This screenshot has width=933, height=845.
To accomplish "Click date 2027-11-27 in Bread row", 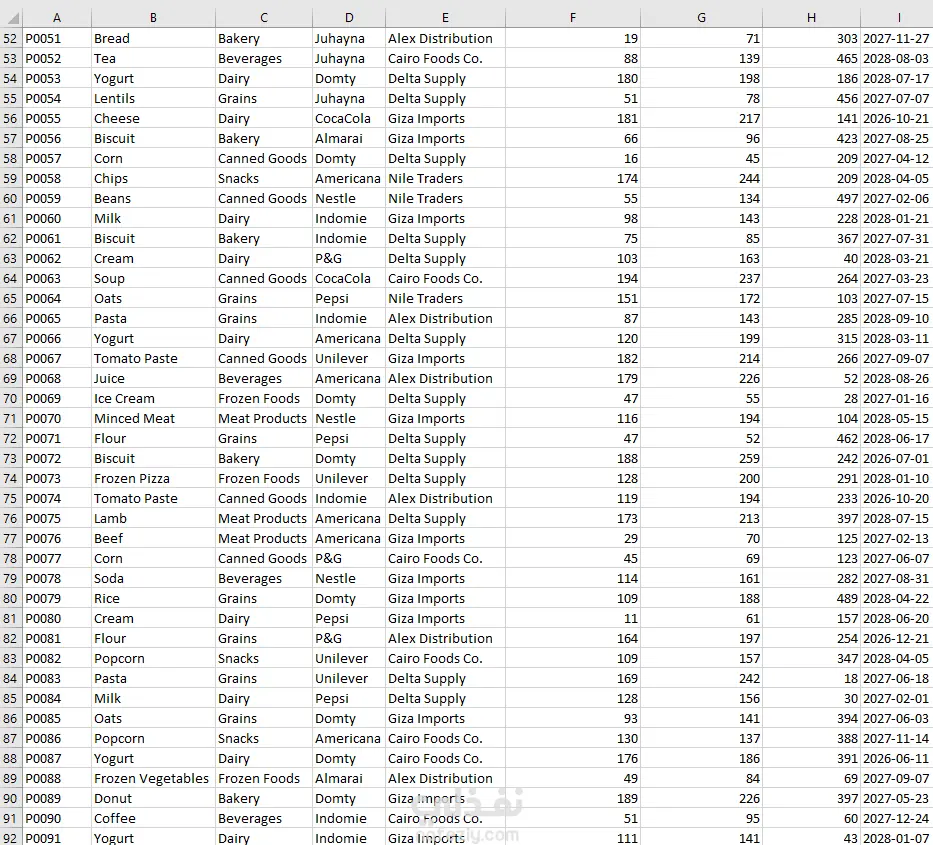I will pos(897,39).
